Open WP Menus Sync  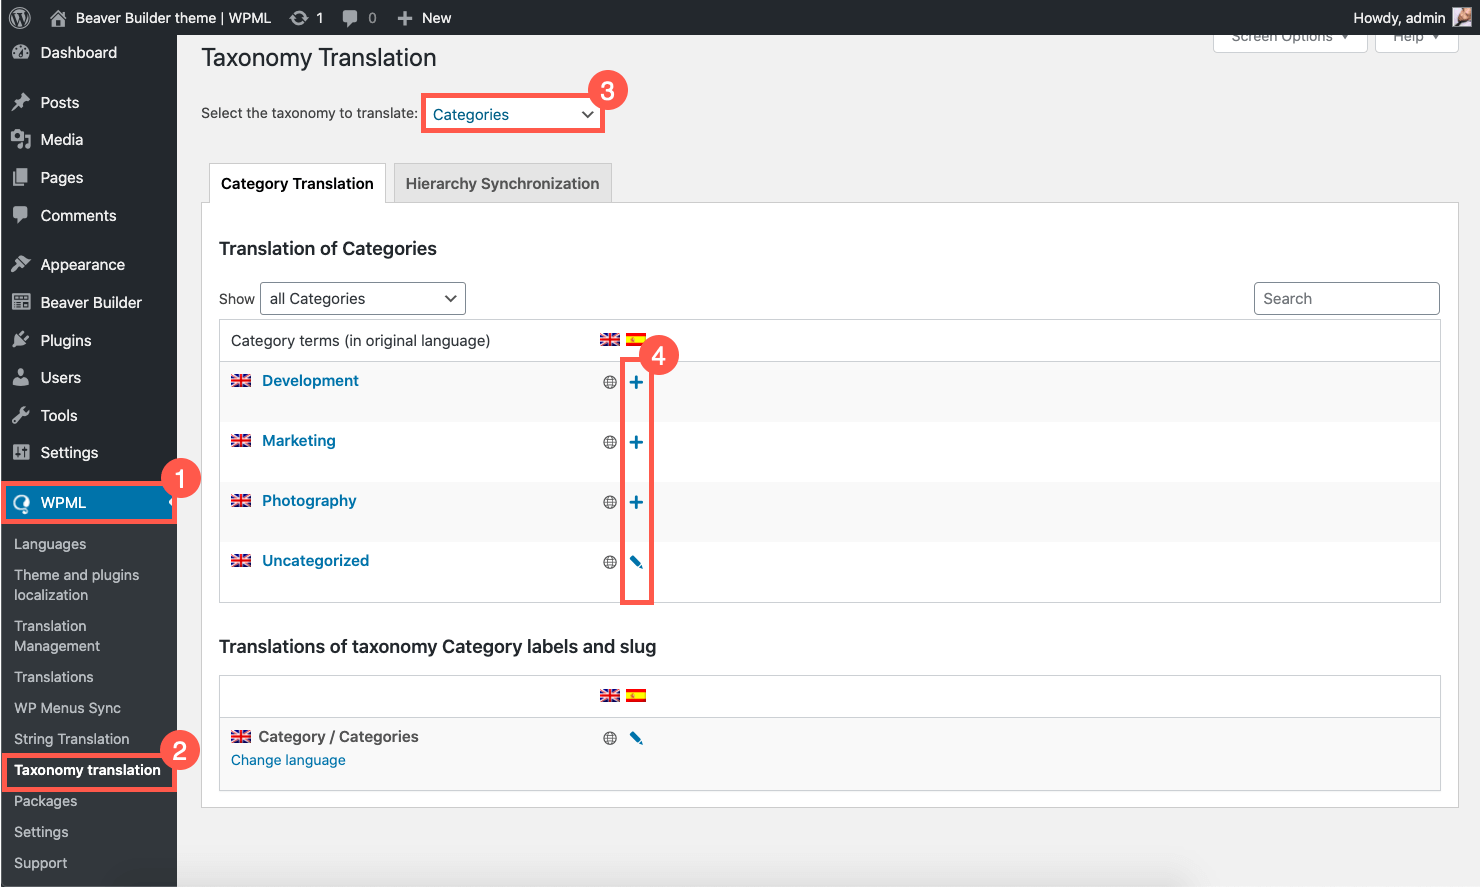point(67,708)
